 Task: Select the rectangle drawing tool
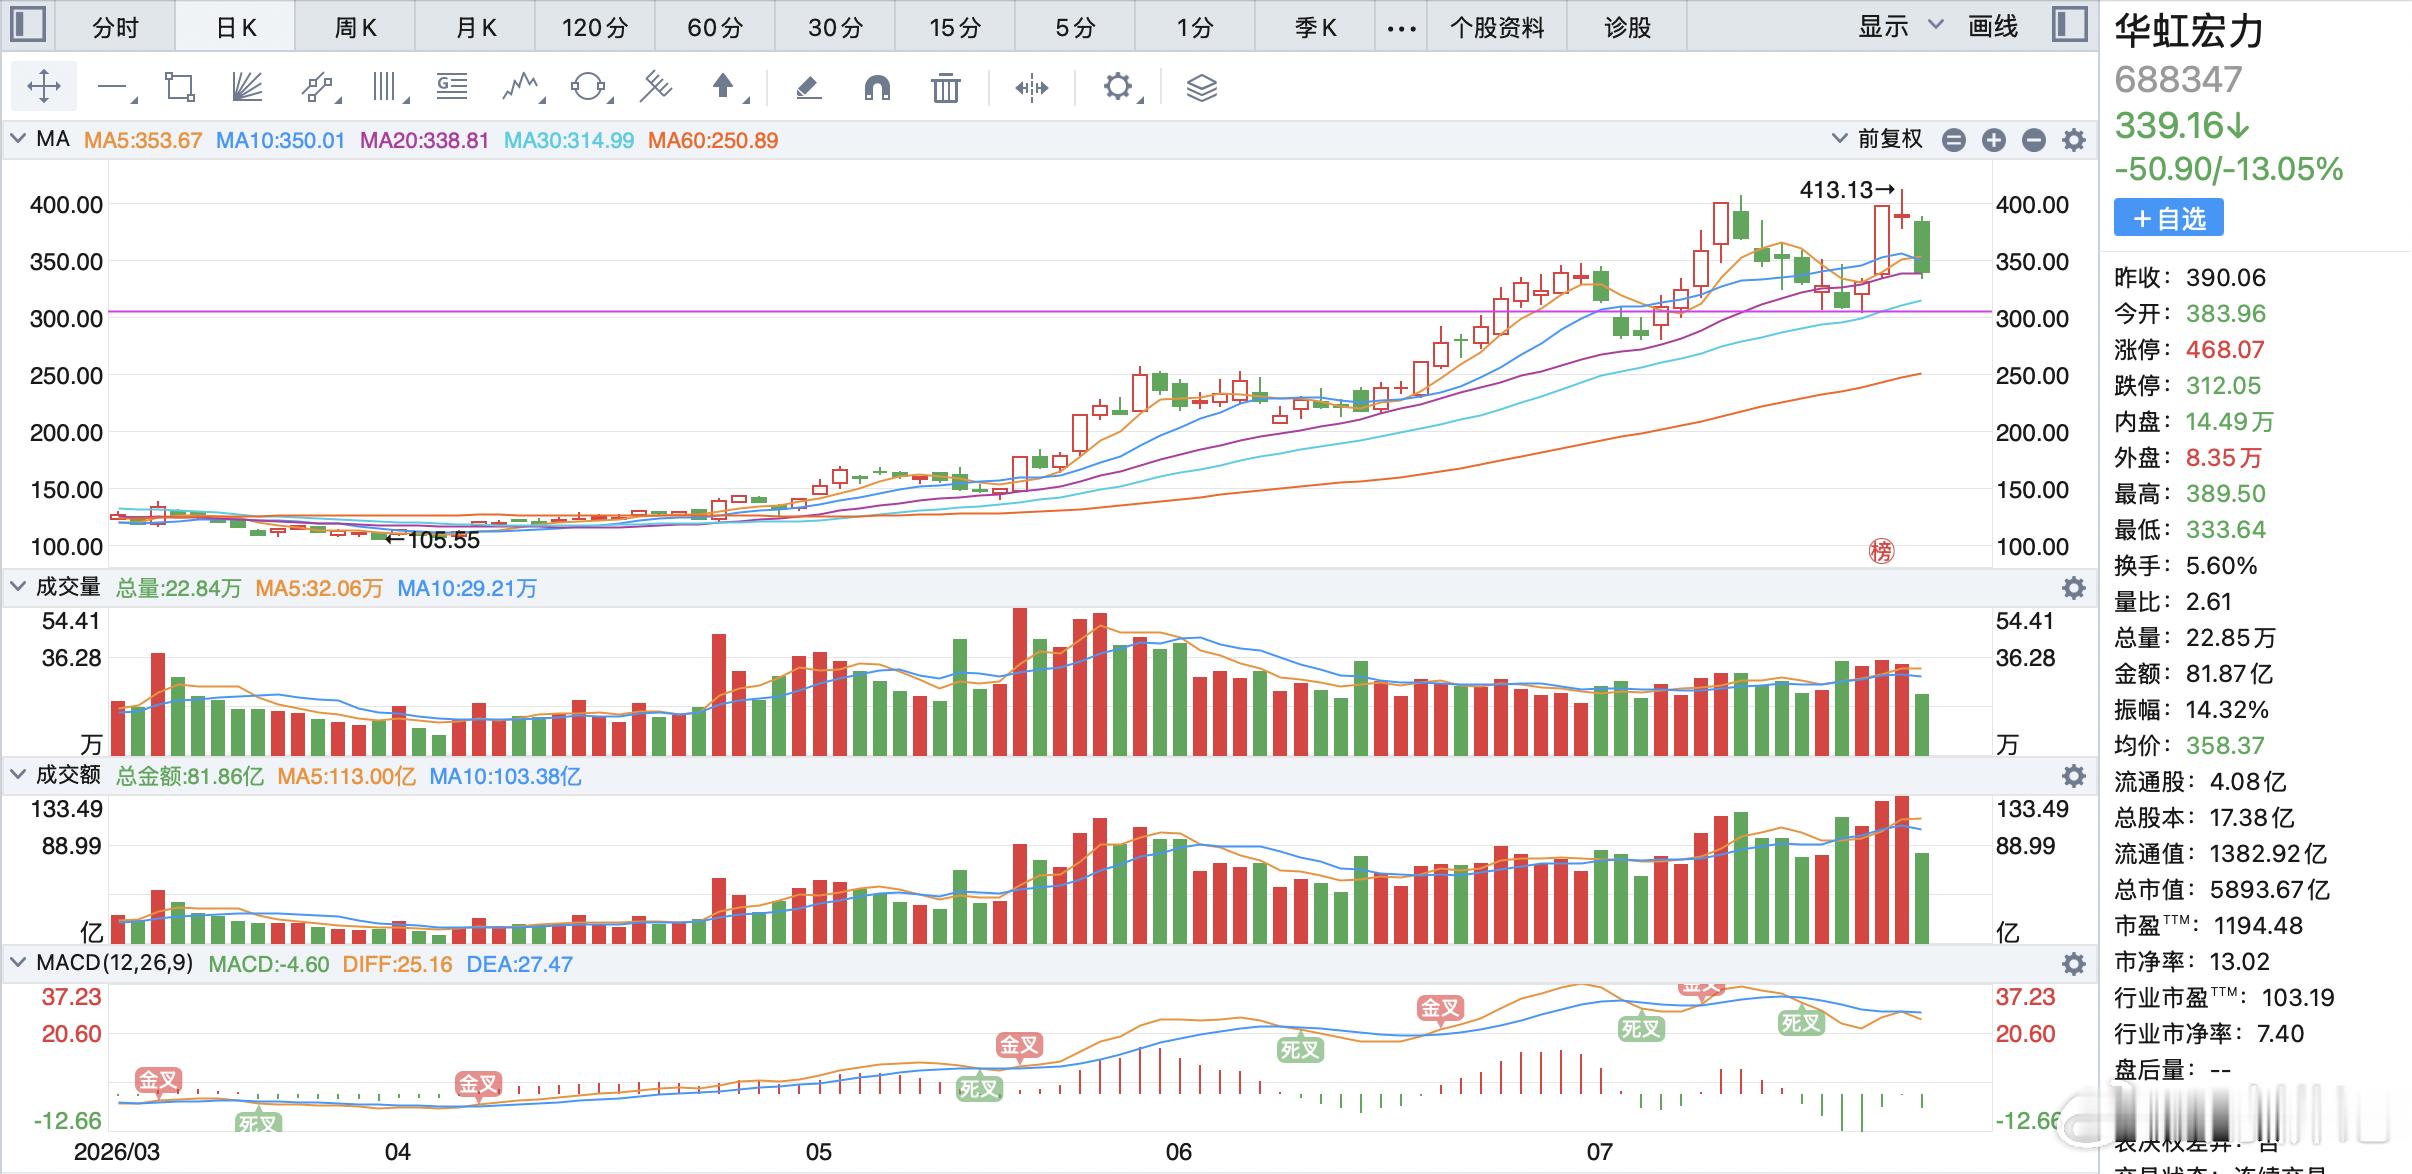point(180,88)
